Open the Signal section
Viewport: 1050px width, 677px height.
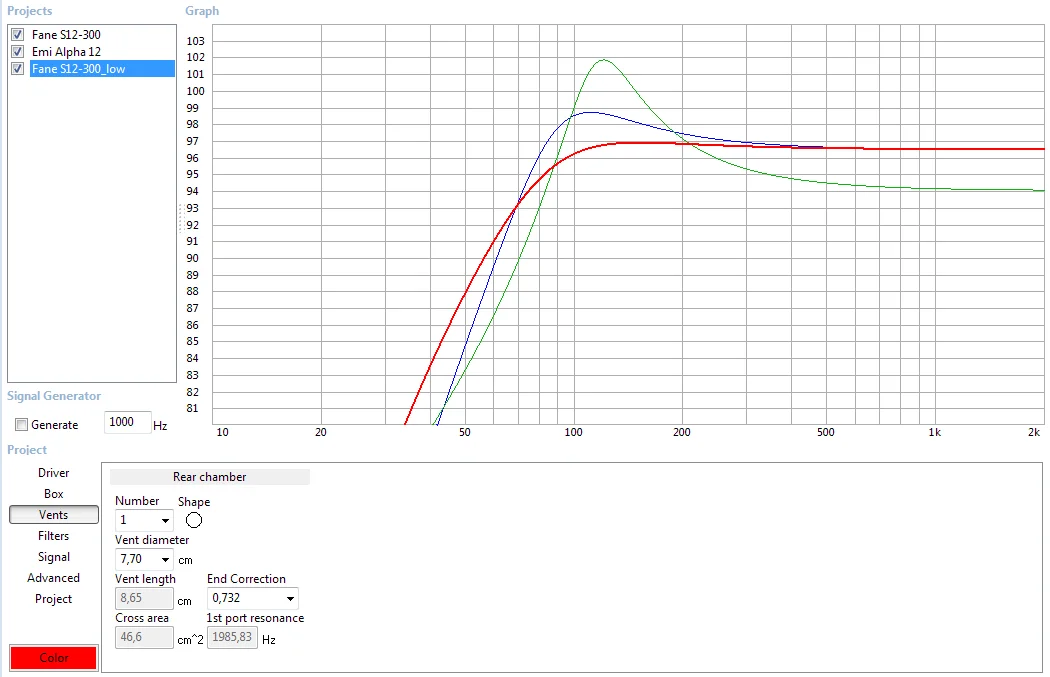click(54, 557)
